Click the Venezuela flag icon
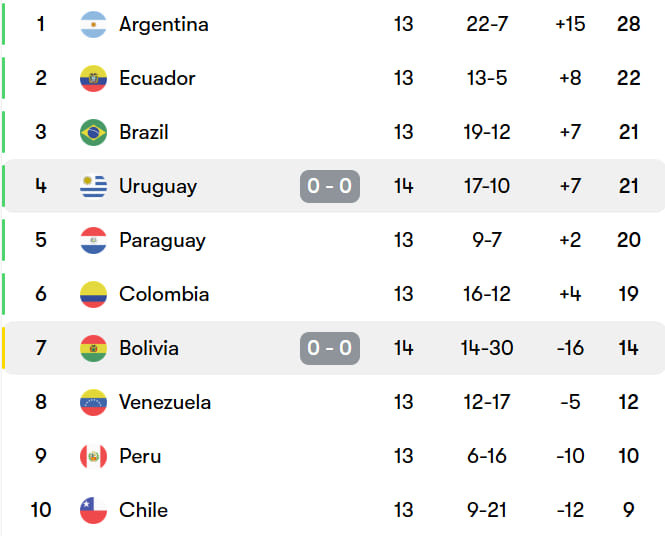Viewport: 665px width, 536px height. pos(93,402)
